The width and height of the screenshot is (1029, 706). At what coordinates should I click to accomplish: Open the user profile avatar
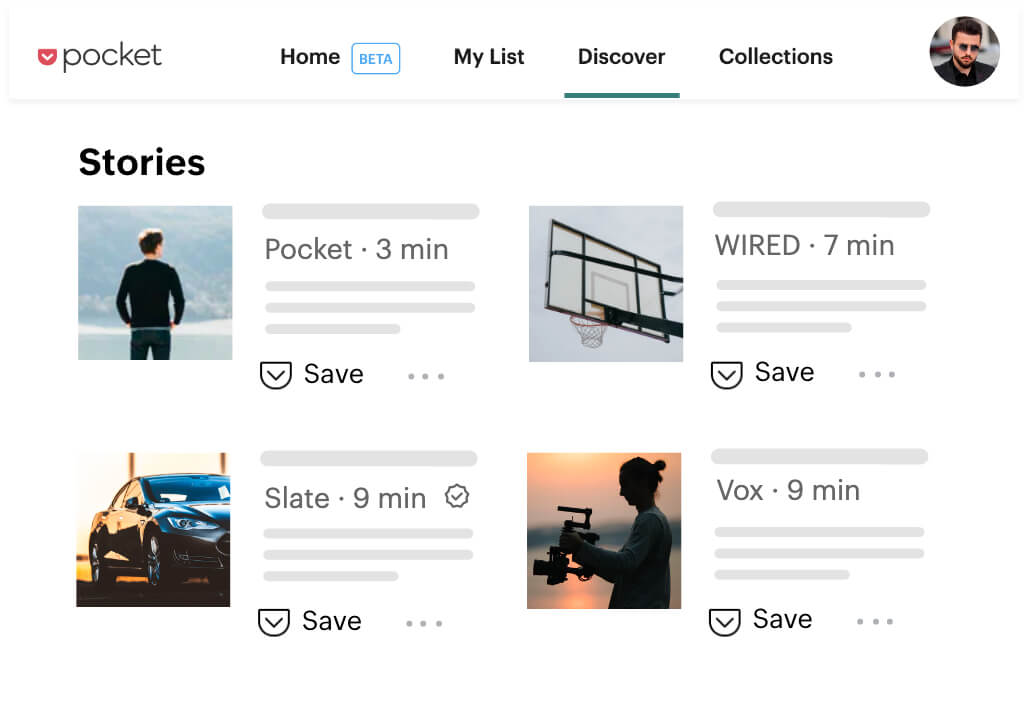point(964,52)
